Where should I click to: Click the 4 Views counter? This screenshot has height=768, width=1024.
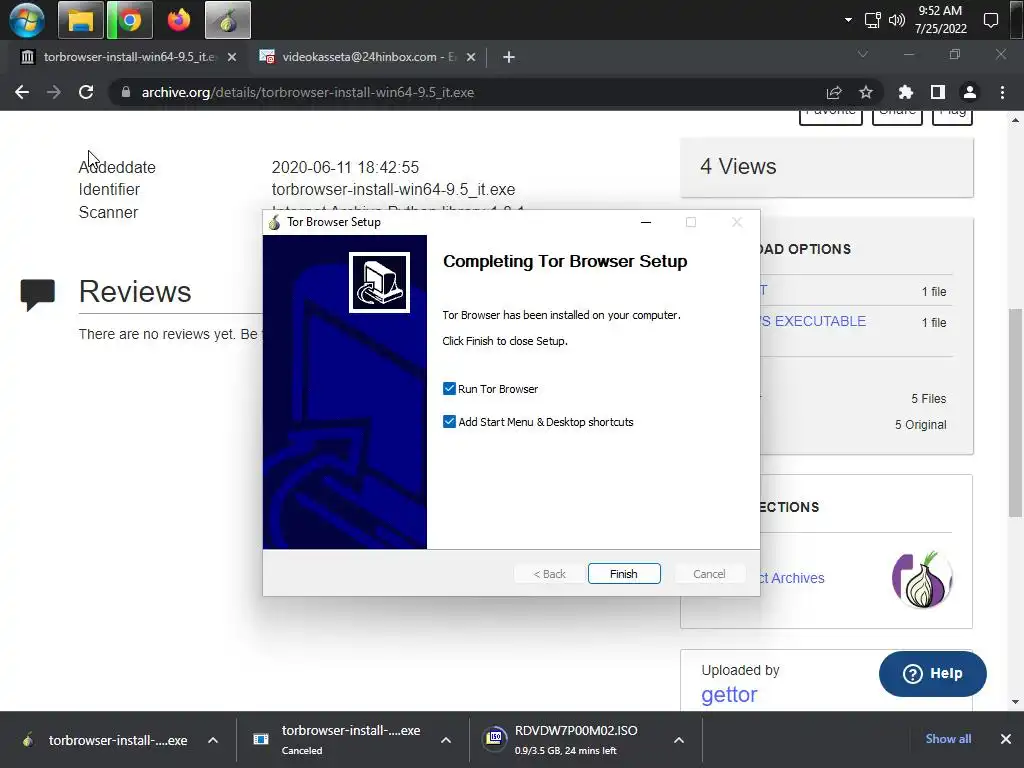(738, 167)
